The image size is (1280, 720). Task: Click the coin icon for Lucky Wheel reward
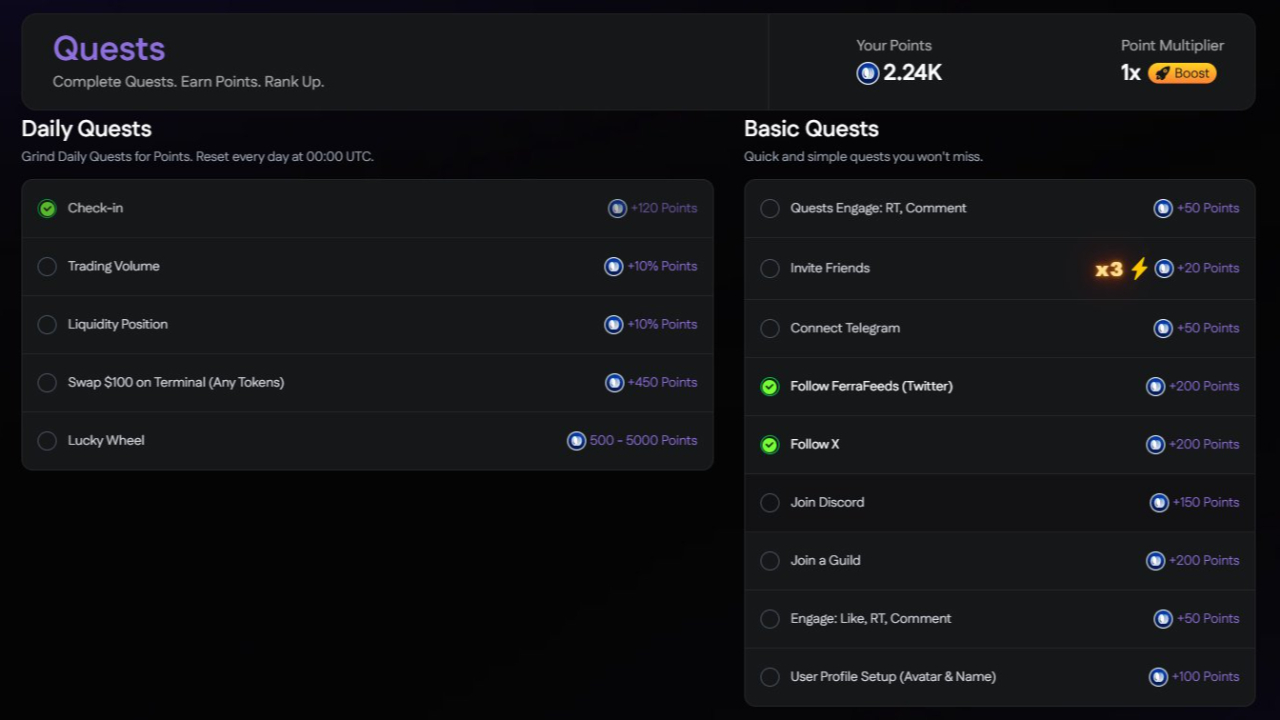click(x=576, y=440)
